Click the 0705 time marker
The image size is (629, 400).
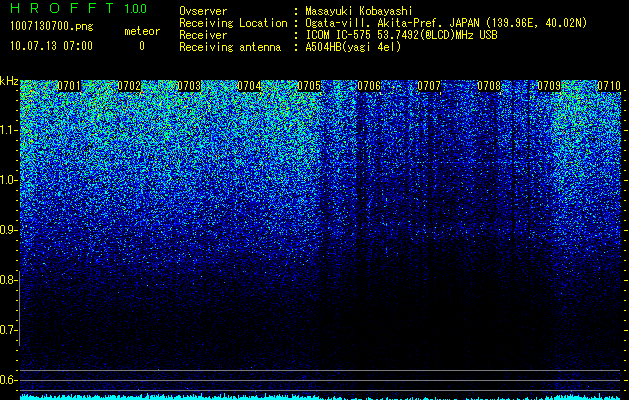tap(309, 86)
